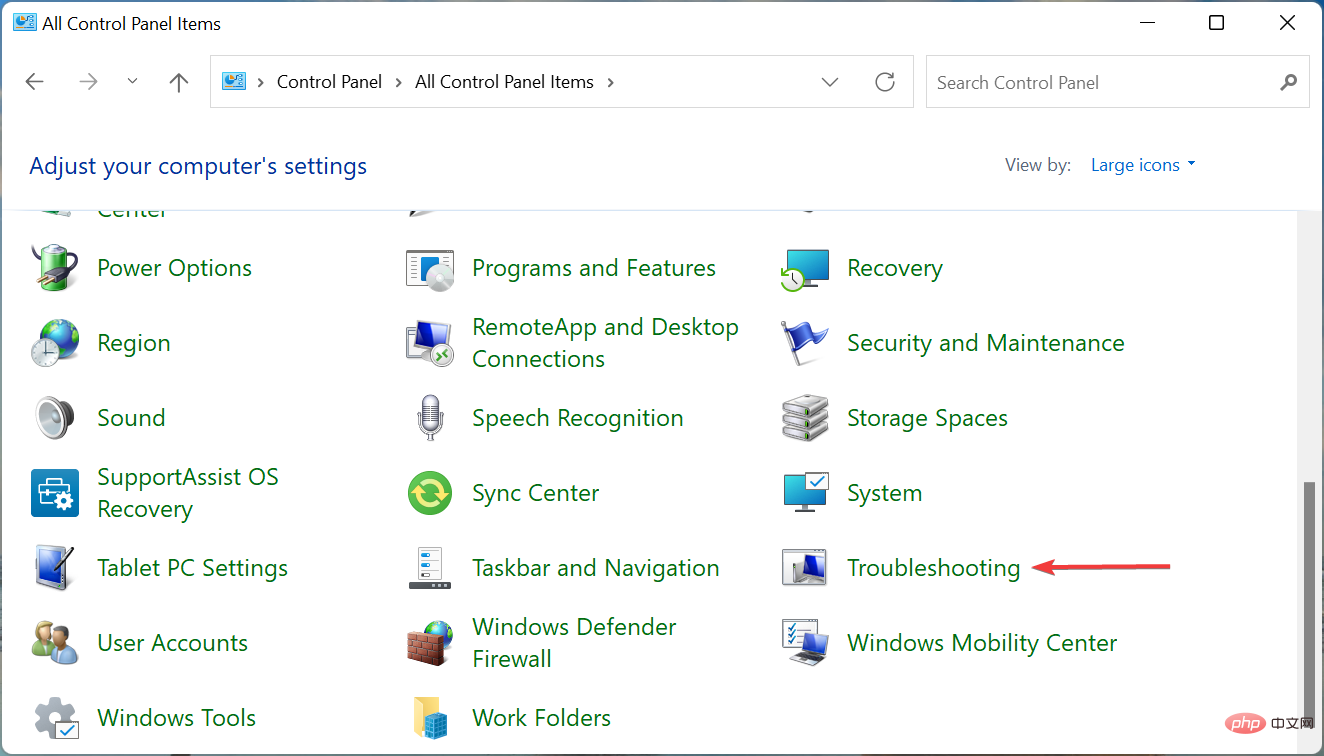This screenshot has height=756, width=1324.
Task: Open the Sync Center green icon
Action: 430,493
